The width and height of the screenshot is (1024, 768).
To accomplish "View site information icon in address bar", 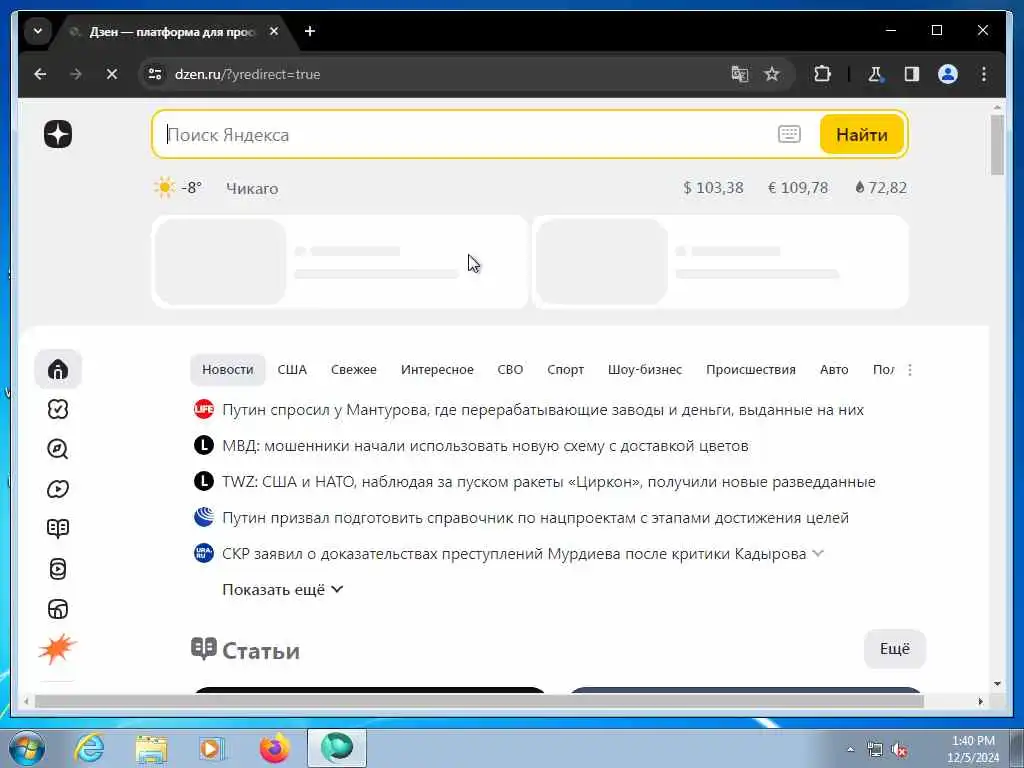I will (155, 74).
